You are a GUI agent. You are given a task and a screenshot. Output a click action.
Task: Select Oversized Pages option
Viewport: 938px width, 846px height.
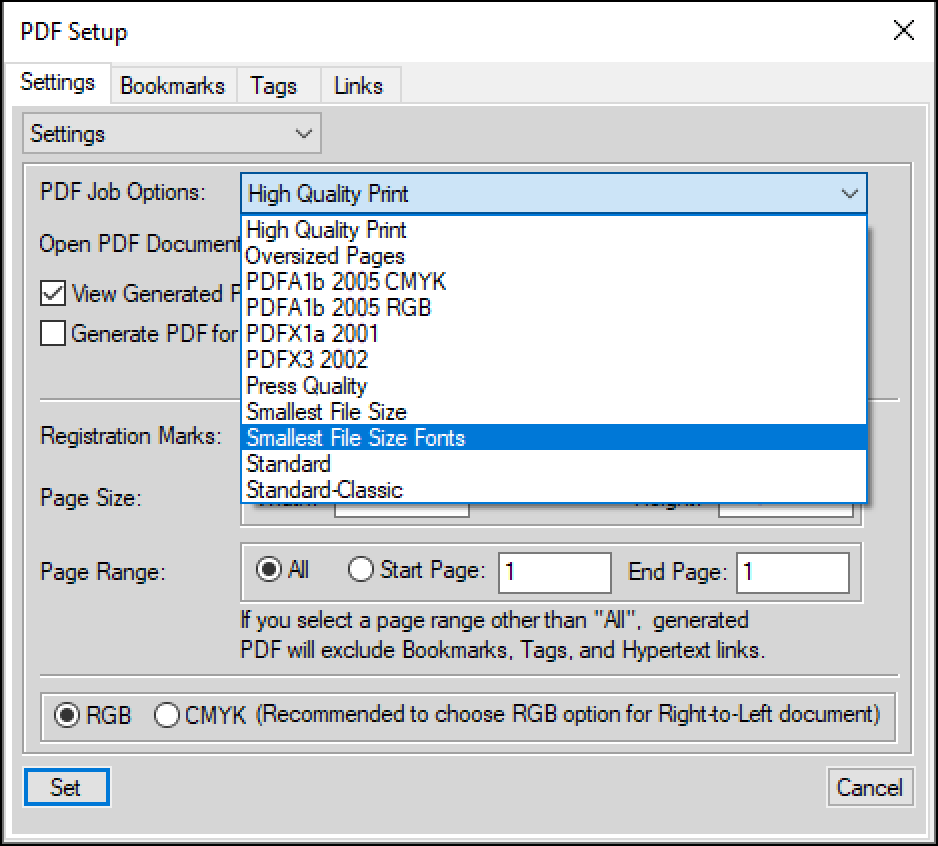pyautogui.click(x=554, y=255)
